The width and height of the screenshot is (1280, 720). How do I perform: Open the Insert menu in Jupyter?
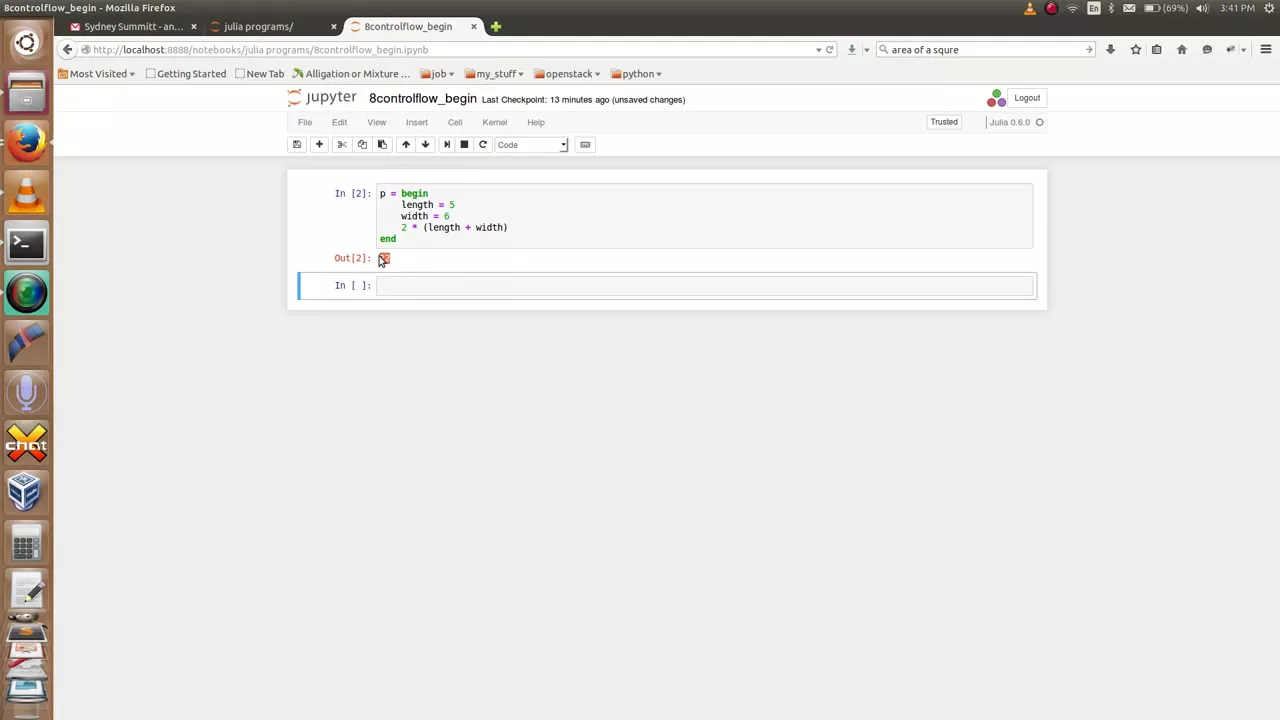(417, 122)
